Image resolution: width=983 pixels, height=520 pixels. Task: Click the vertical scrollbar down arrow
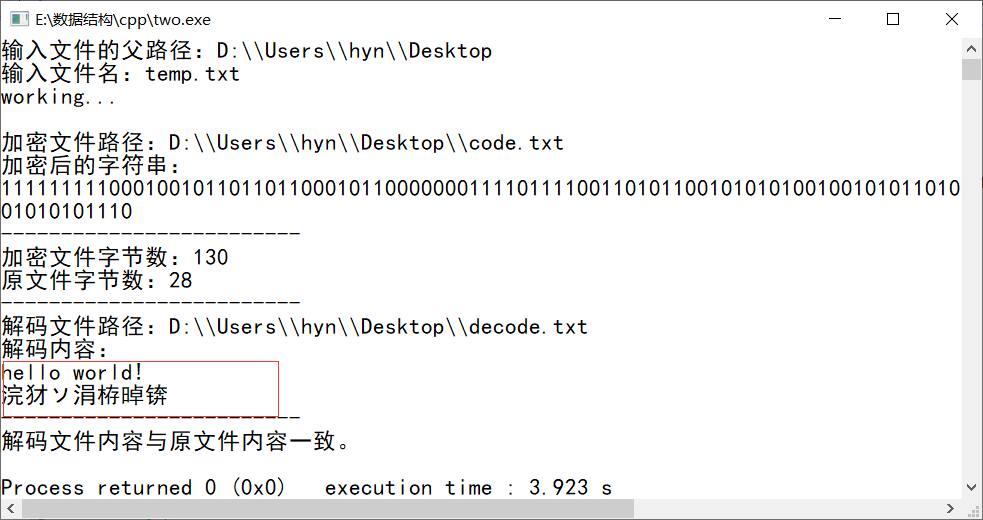coord(971,489)
